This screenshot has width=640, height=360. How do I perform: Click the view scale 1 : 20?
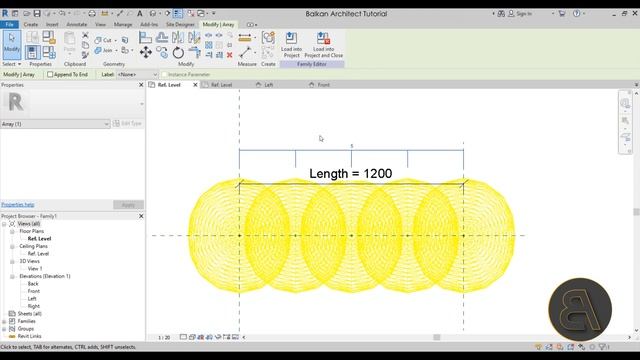pyautogui.click(x=164, y=338)
